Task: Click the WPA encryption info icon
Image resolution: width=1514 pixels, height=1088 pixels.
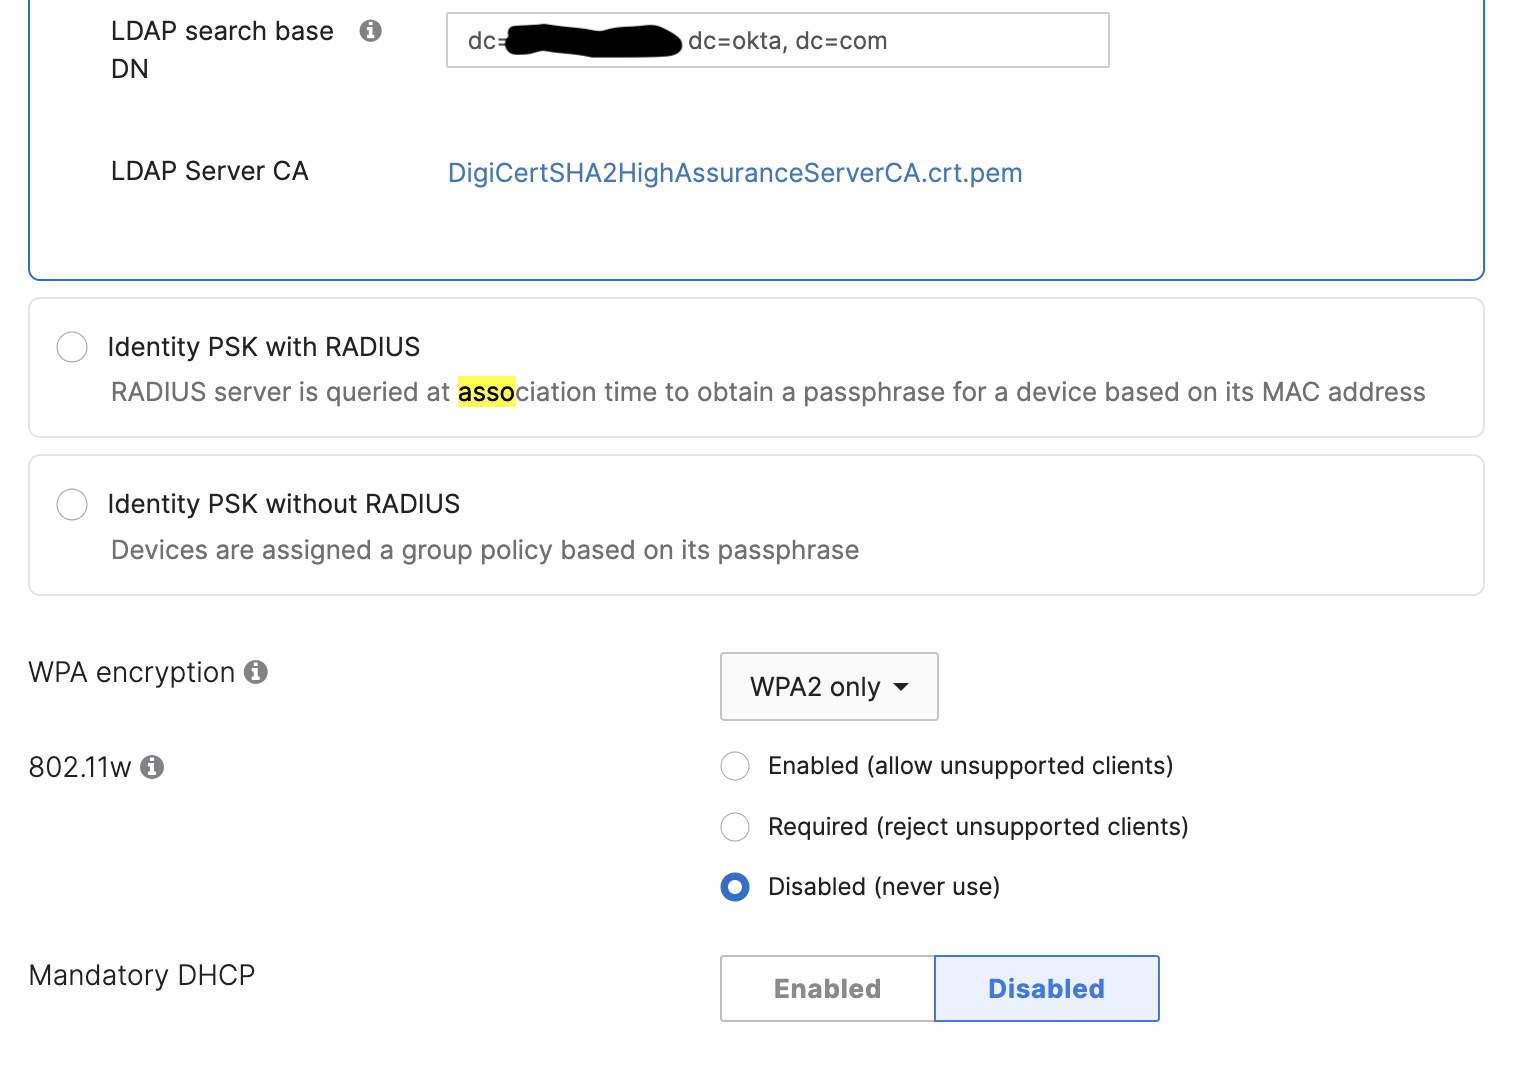Action: 257,672
